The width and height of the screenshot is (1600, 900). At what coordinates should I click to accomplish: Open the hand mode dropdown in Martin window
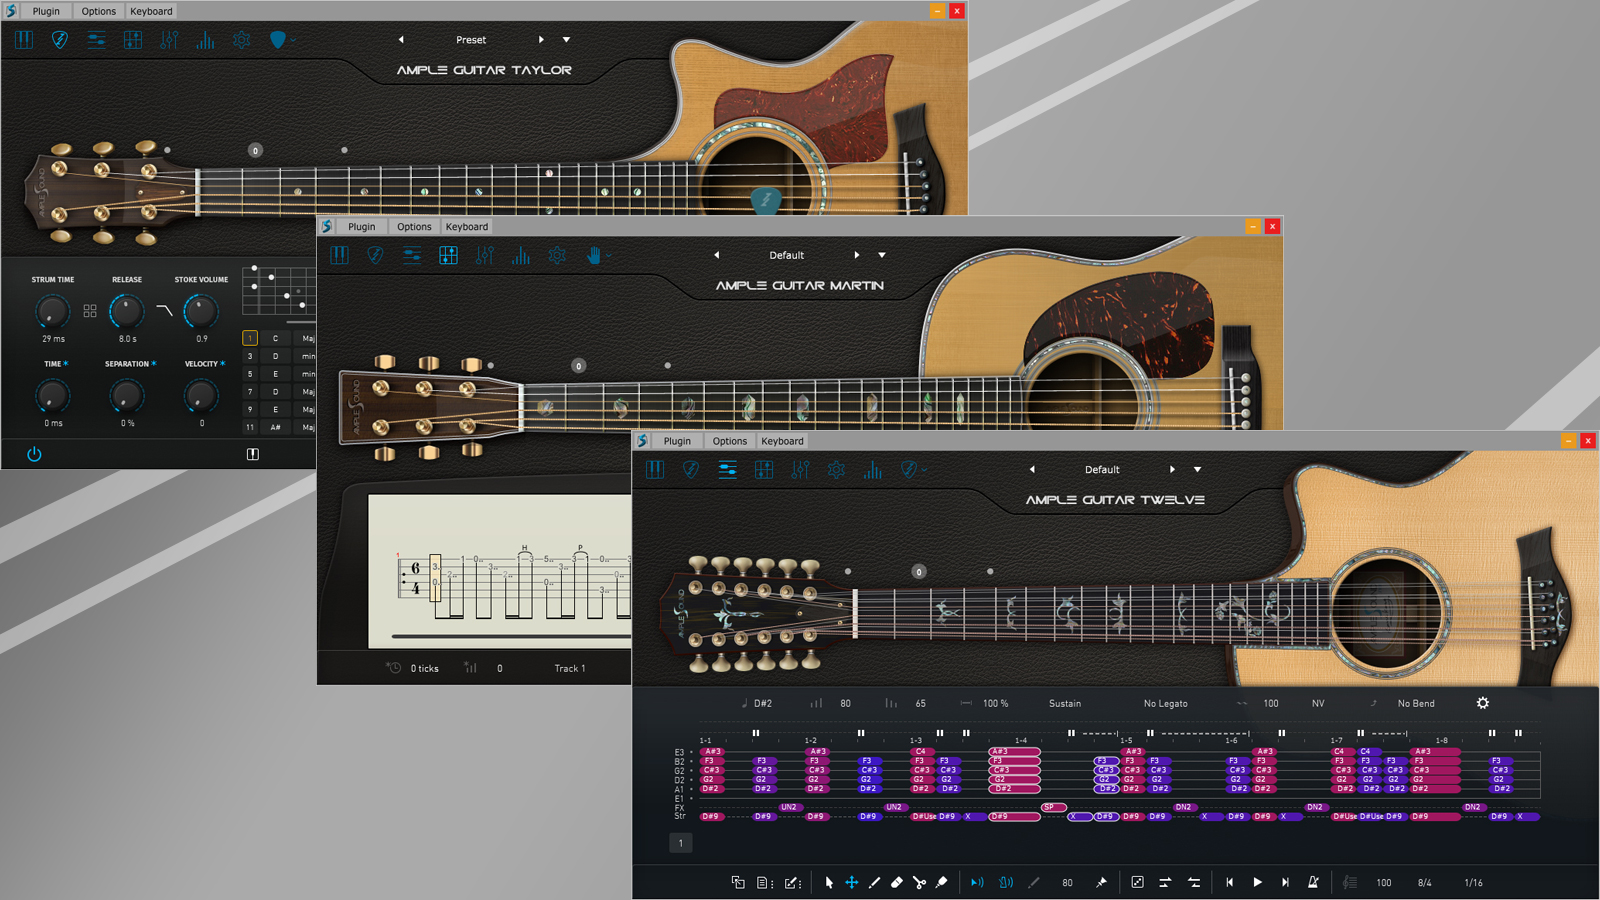(x=598, y=255)
